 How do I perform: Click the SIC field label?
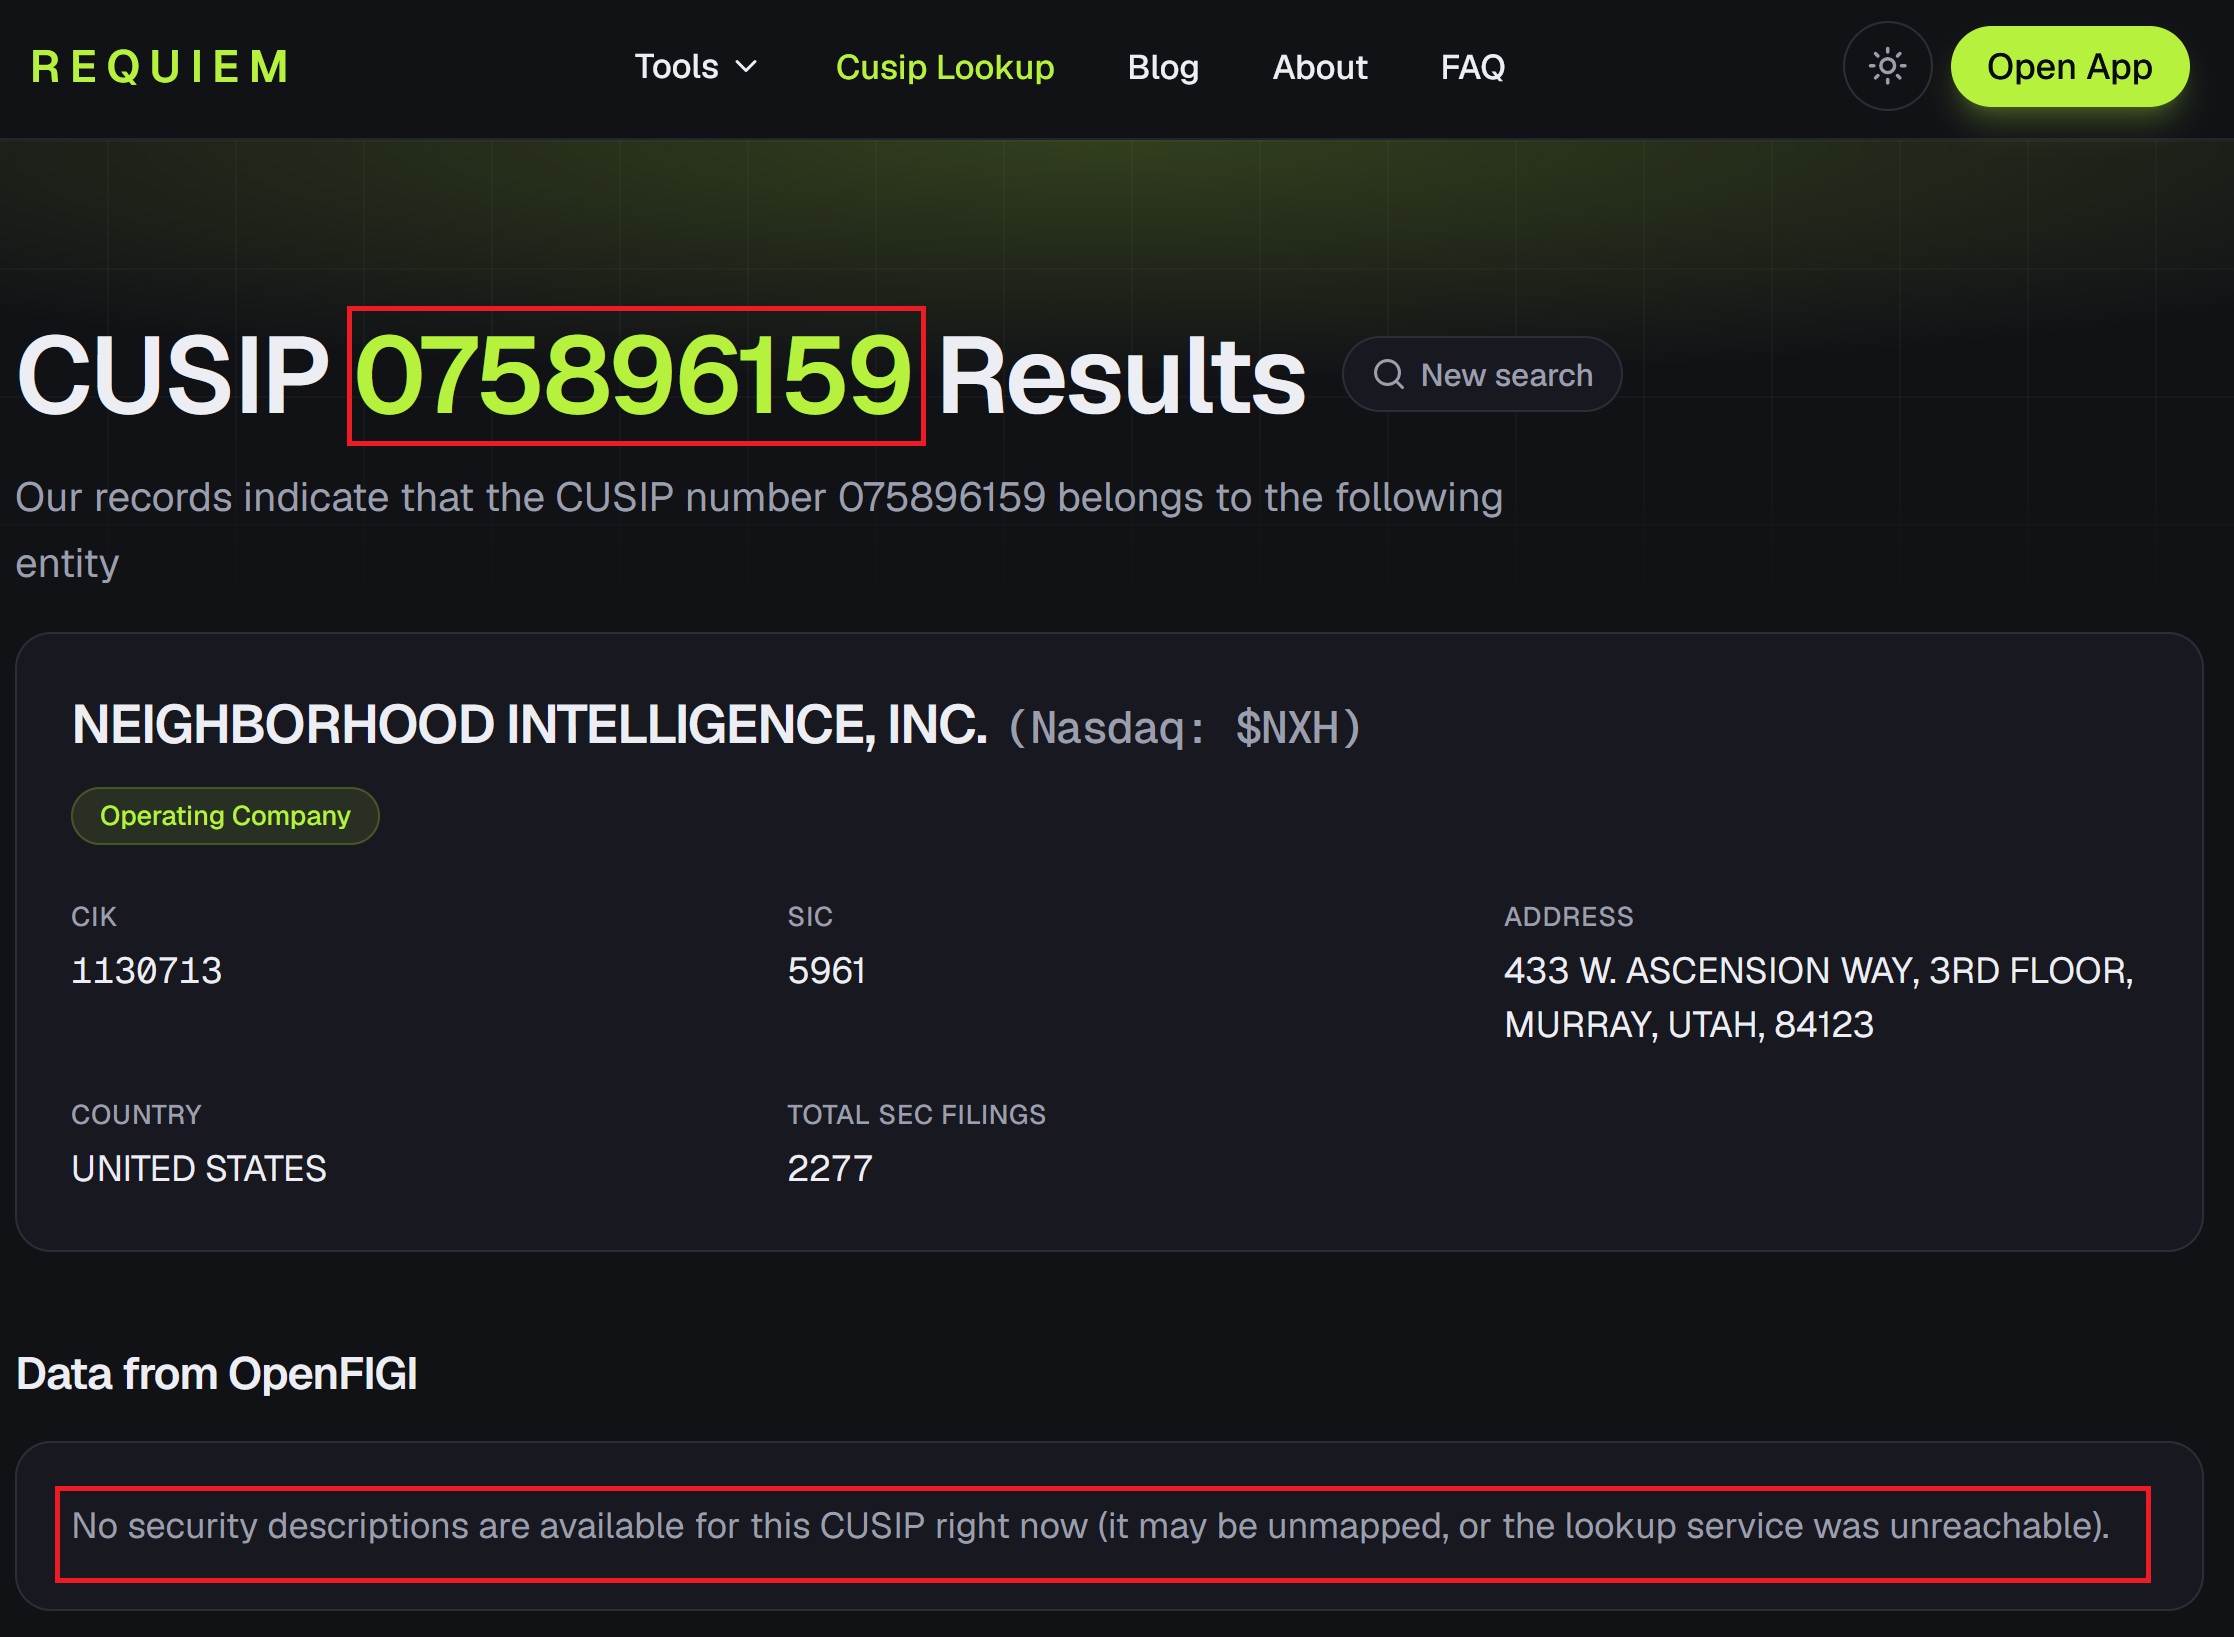pyautogui.click(x=810, y=917)
